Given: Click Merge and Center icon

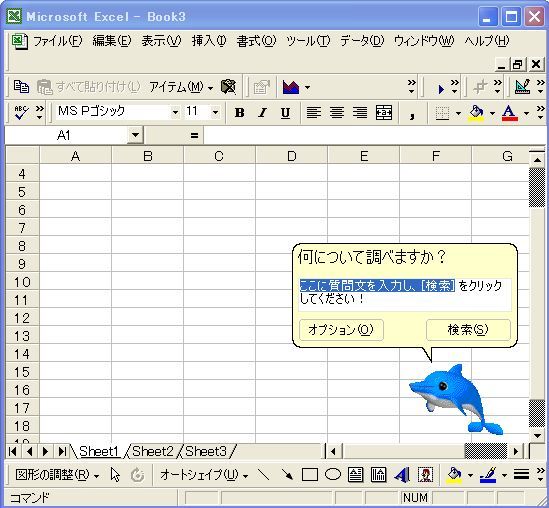Looking at the screenshot, I should click(x=383, y=113).
